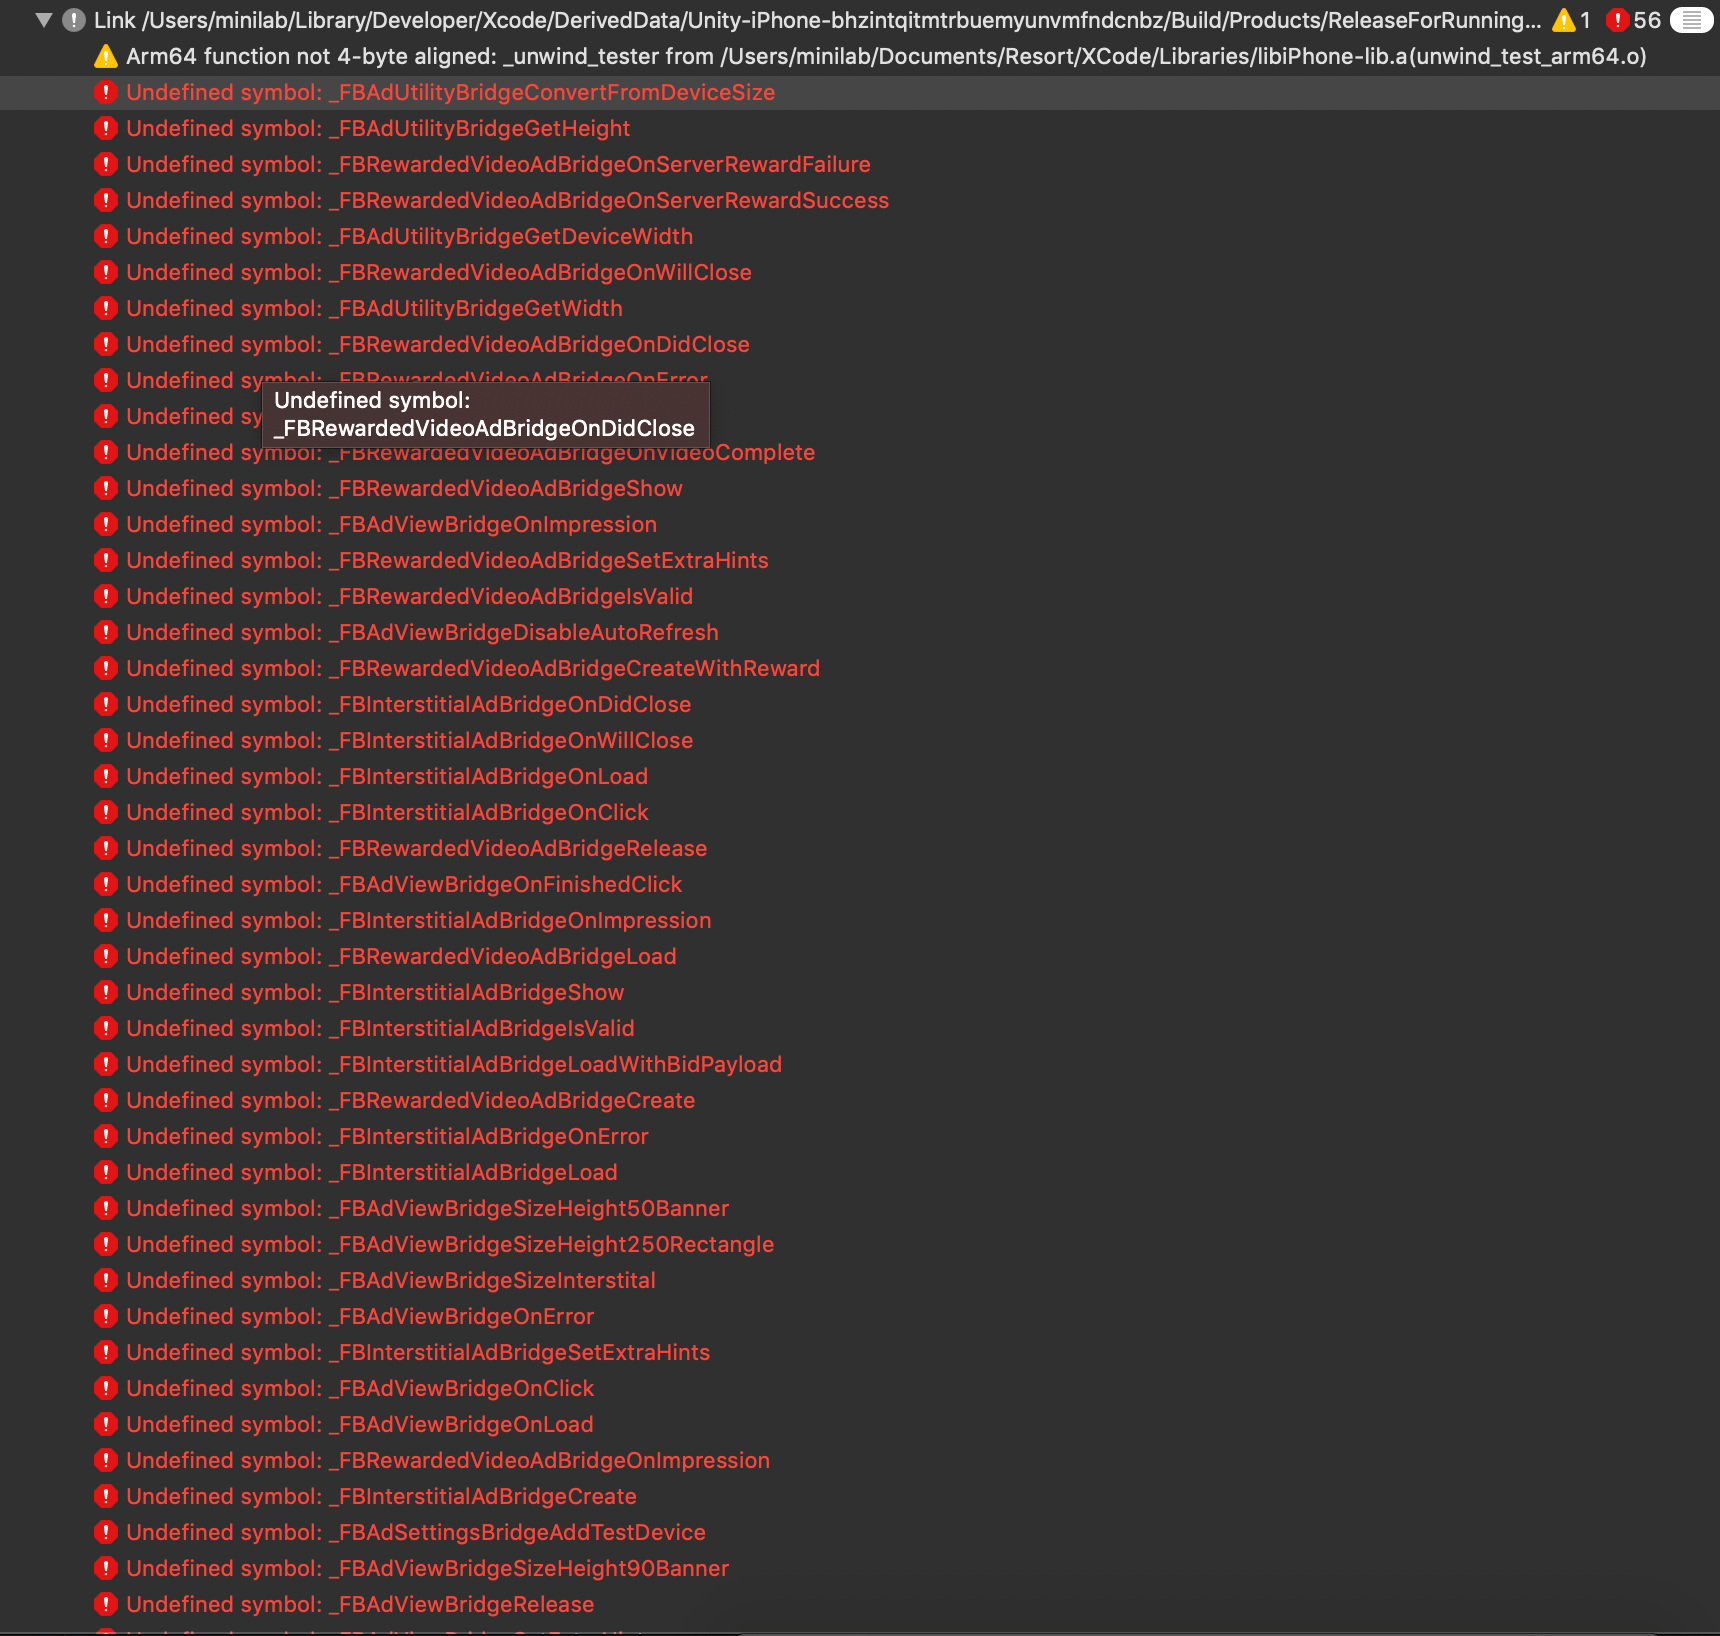Click error icon for _FBInterstitialAdBridgeIsValid
The image size is (1720, 1636).
pos(106,1028)
